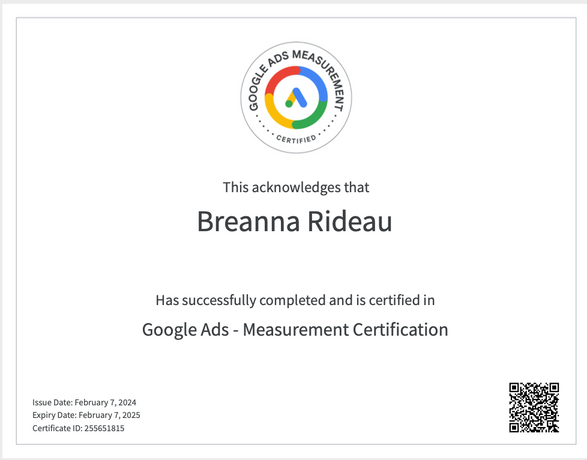Click the Expiry Date February 7, 2025 line
Viewport: 587px width, 460px height.
point(86,415)
